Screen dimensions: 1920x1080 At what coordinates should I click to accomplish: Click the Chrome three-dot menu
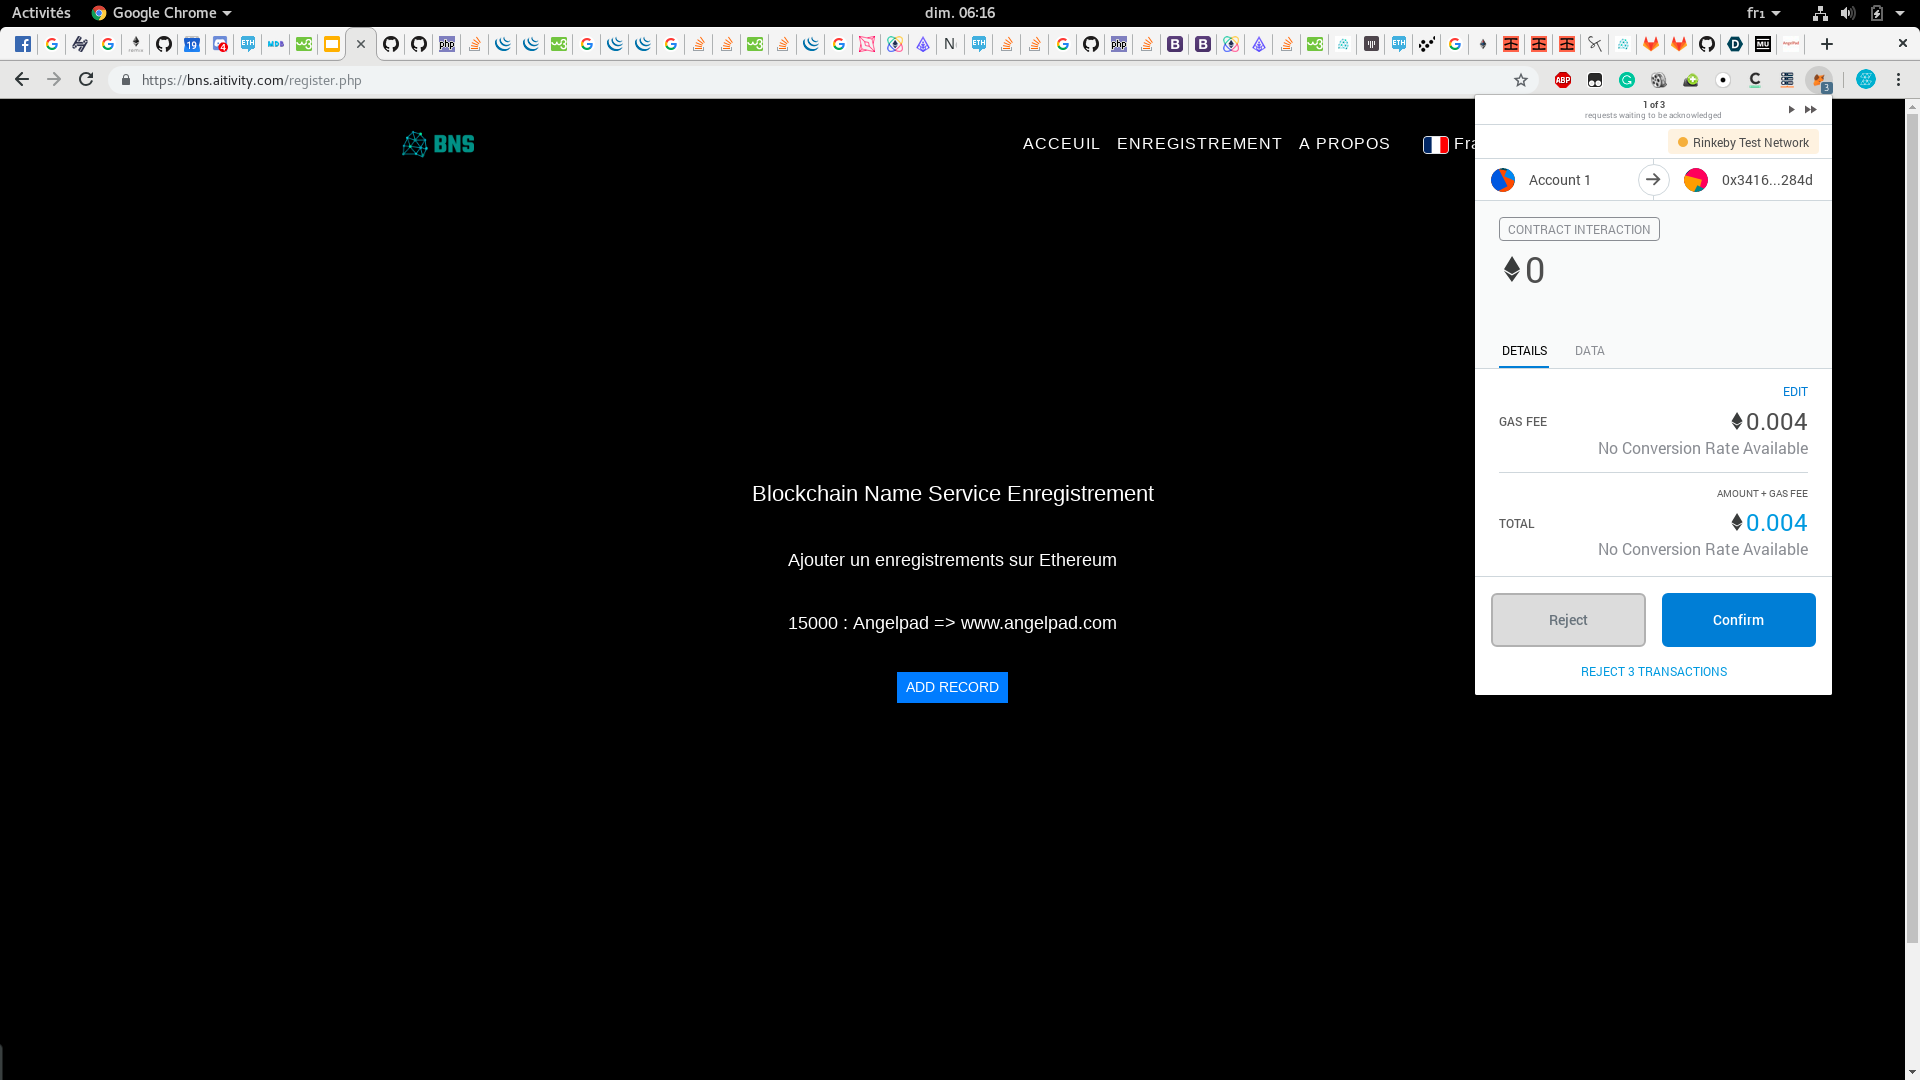click(x=1898, y=80)
